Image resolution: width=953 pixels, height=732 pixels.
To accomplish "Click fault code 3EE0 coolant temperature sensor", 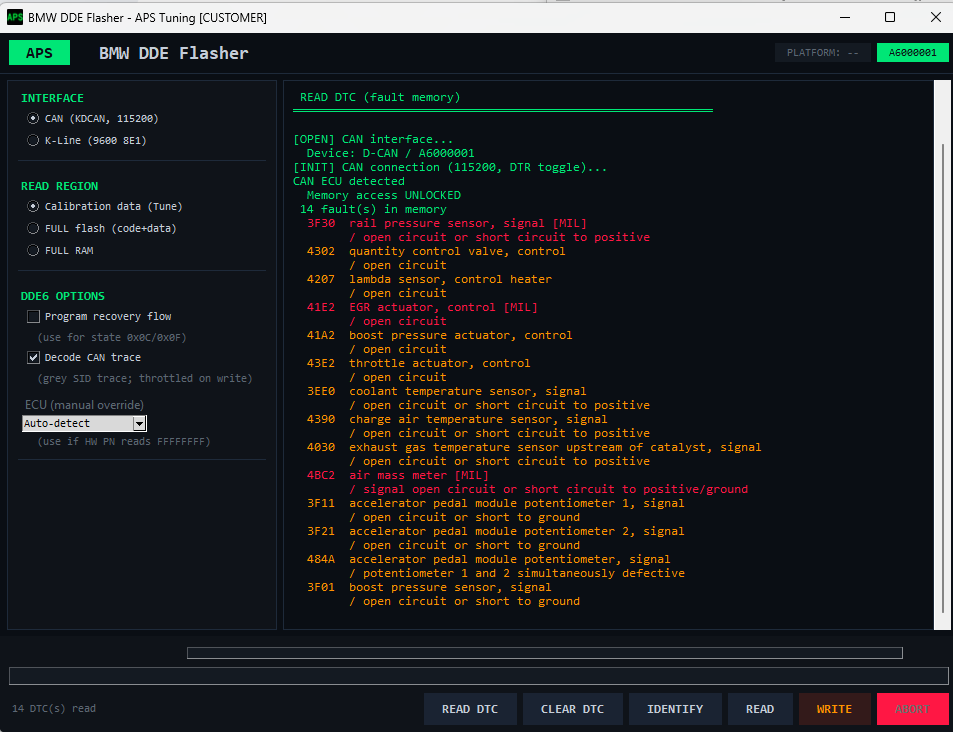I will click(447, 391).
